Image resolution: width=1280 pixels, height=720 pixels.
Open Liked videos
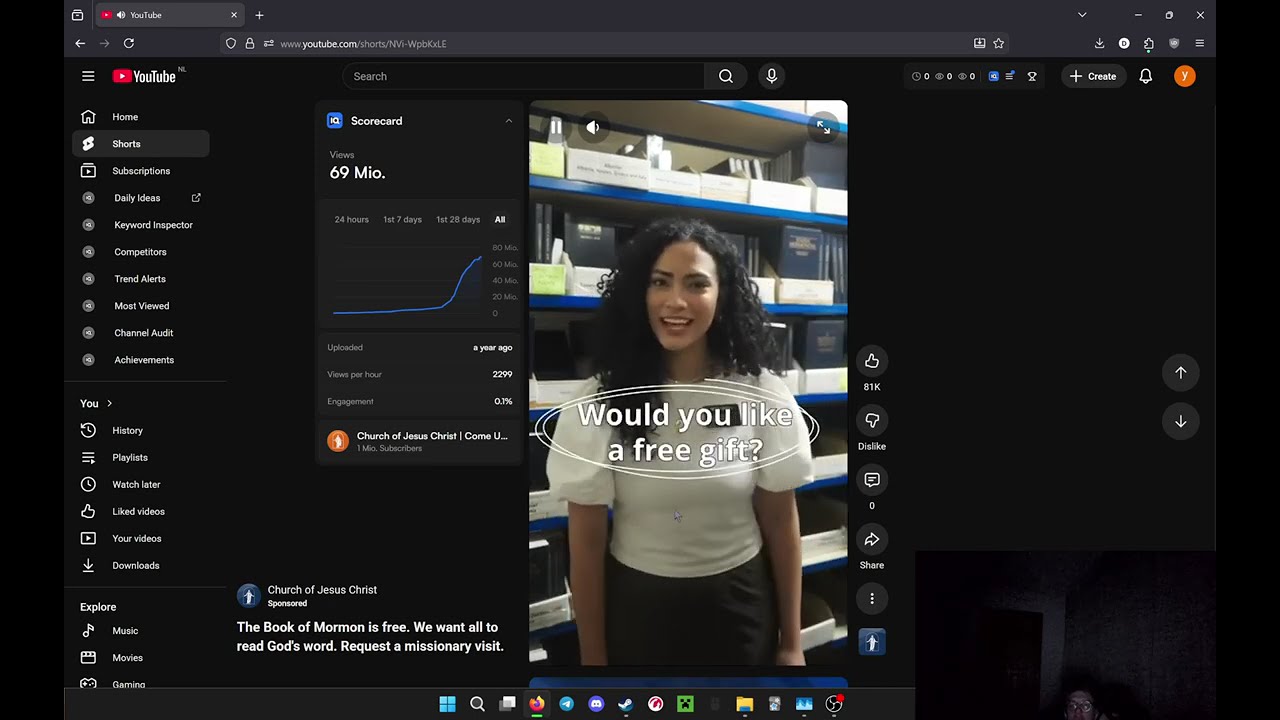pos(140,511)
